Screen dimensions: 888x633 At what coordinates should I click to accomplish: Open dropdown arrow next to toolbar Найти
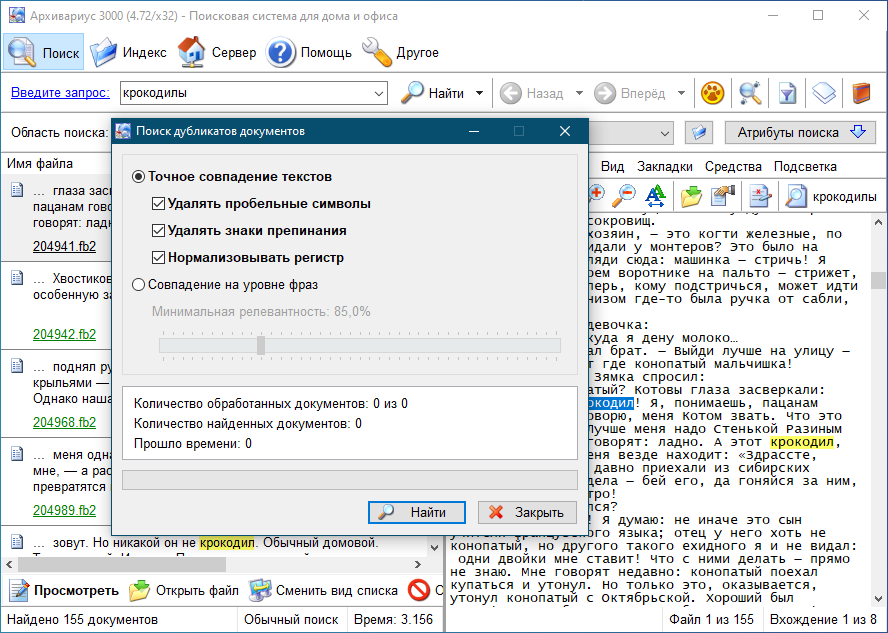479,94
